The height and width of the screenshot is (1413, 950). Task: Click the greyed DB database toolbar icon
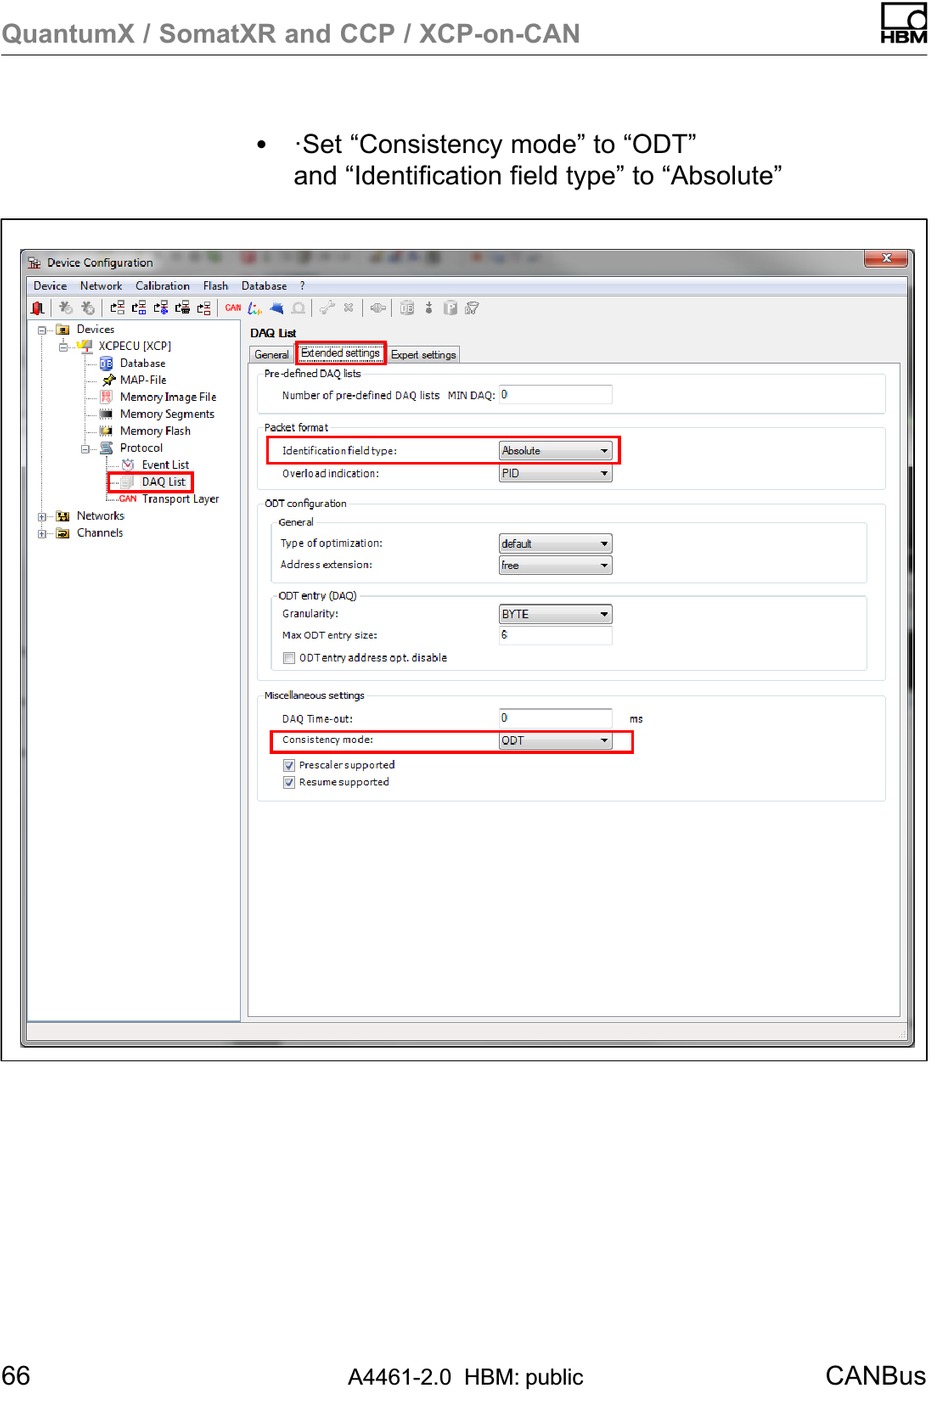(407, 308)
